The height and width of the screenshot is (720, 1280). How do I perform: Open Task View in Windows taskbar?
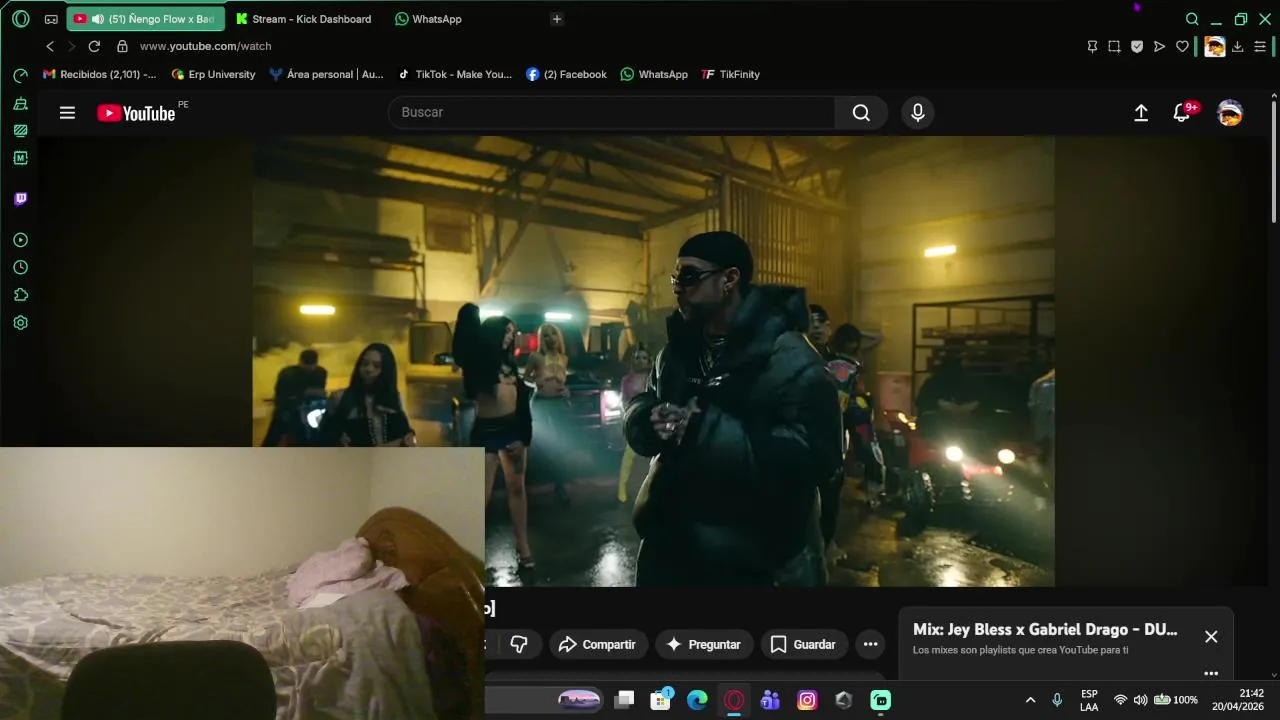point(624,700)
